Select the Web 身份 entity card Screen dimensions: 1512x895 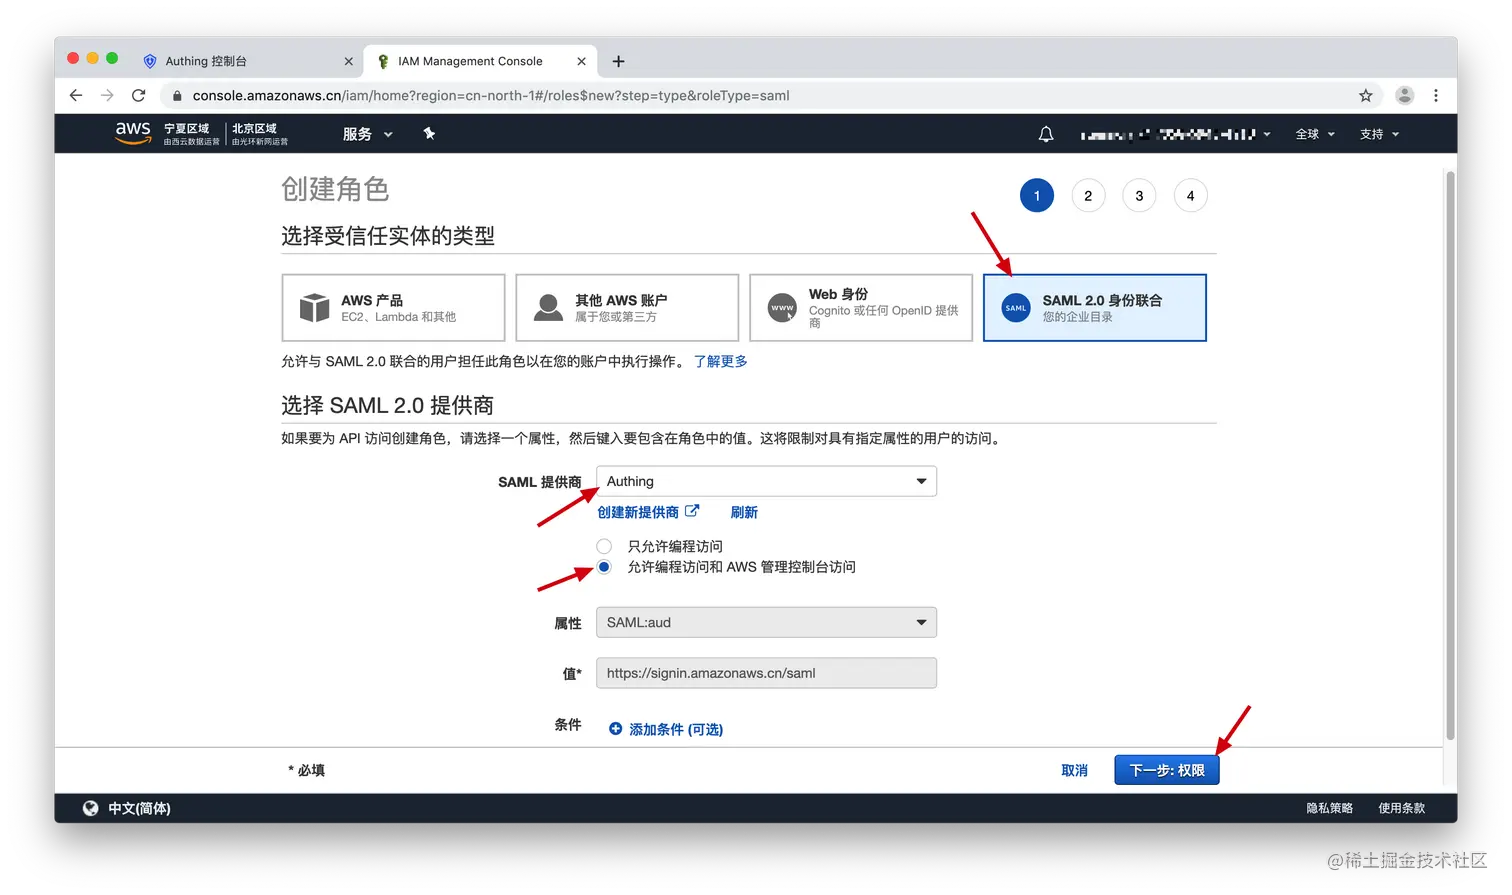pos(861,308)
